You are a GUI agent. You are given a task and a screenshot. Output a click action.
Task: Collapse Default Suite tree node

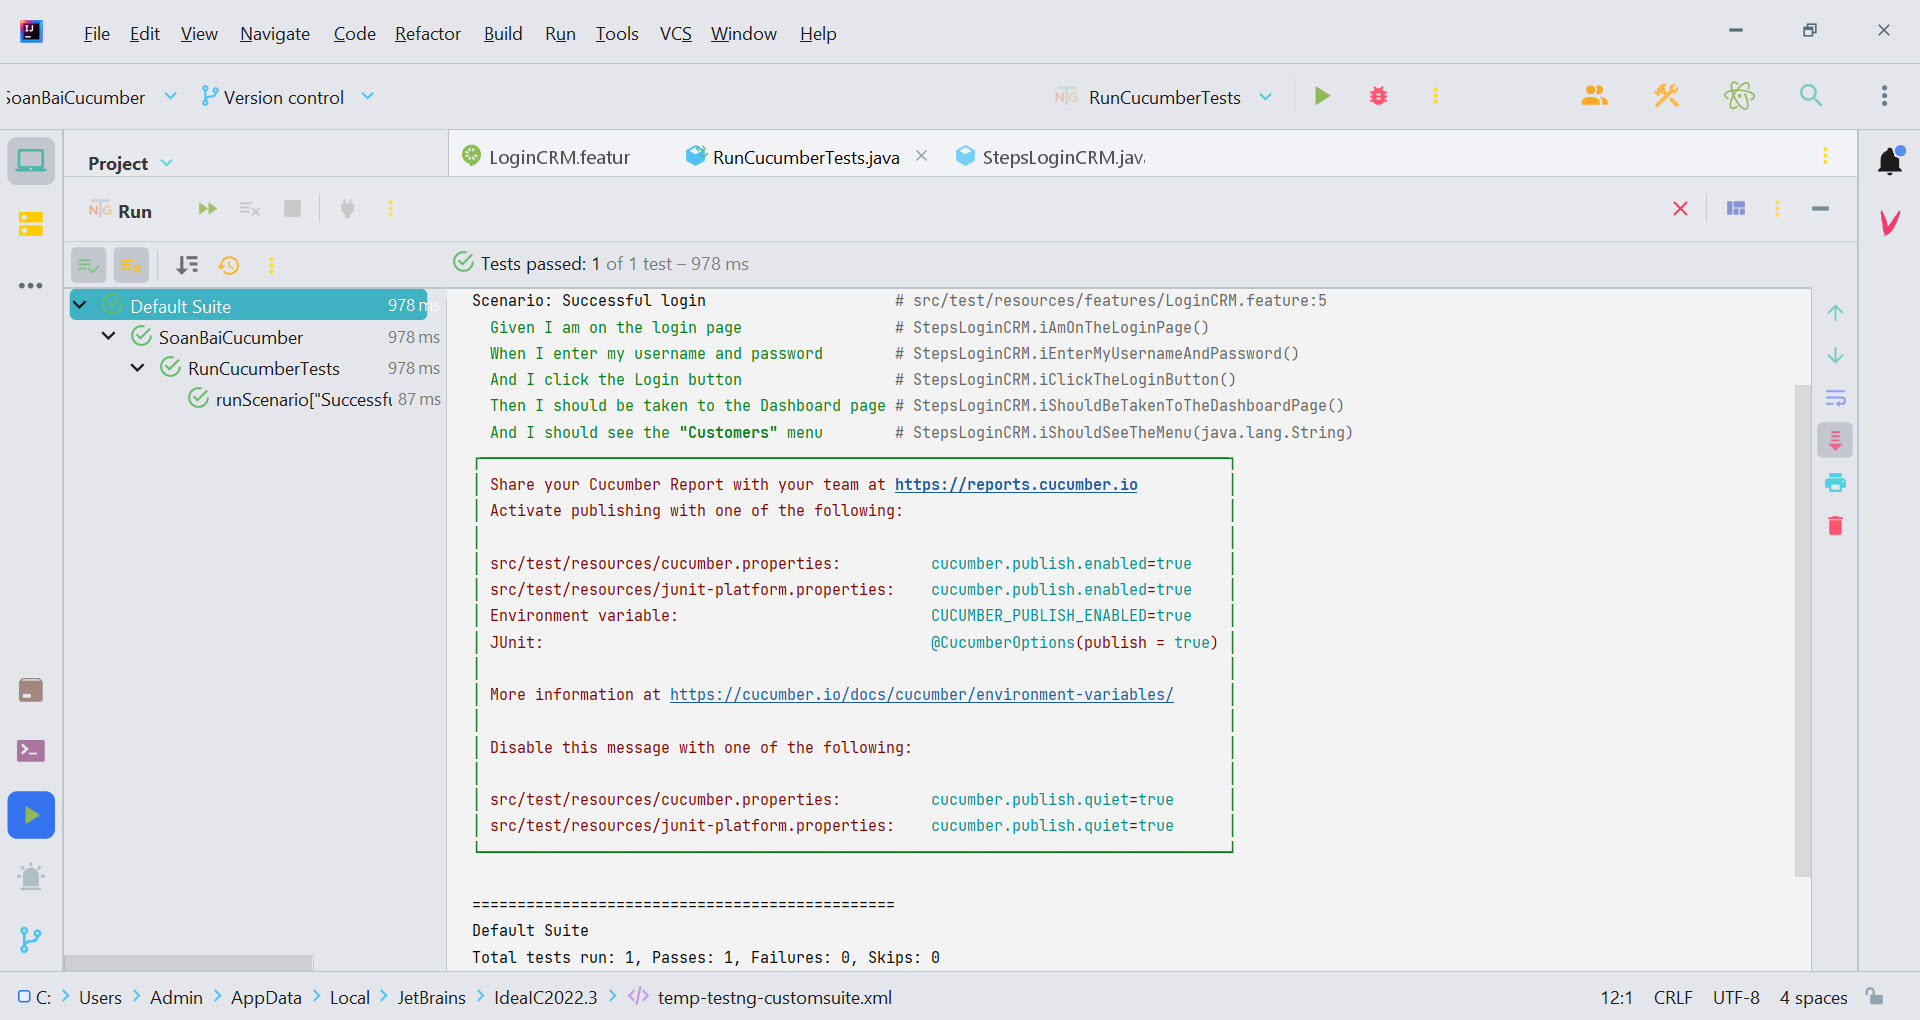pos(80,305)
